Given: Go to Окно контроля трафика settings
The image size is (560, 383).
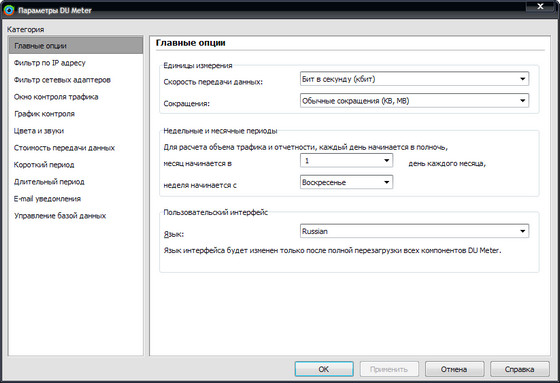Looking at the screenshot, I should (76, 97).
